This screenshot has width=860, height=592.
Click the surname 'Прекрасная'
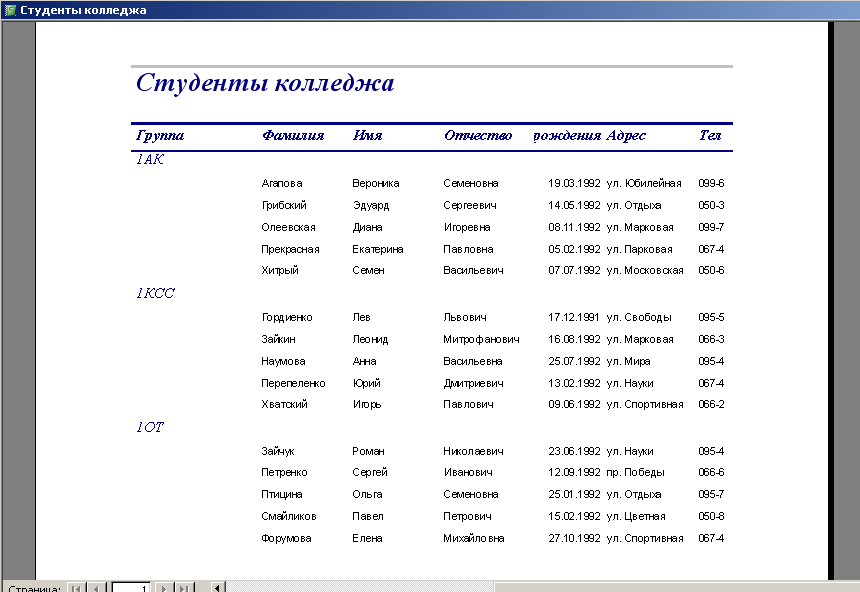coord(290,249)
